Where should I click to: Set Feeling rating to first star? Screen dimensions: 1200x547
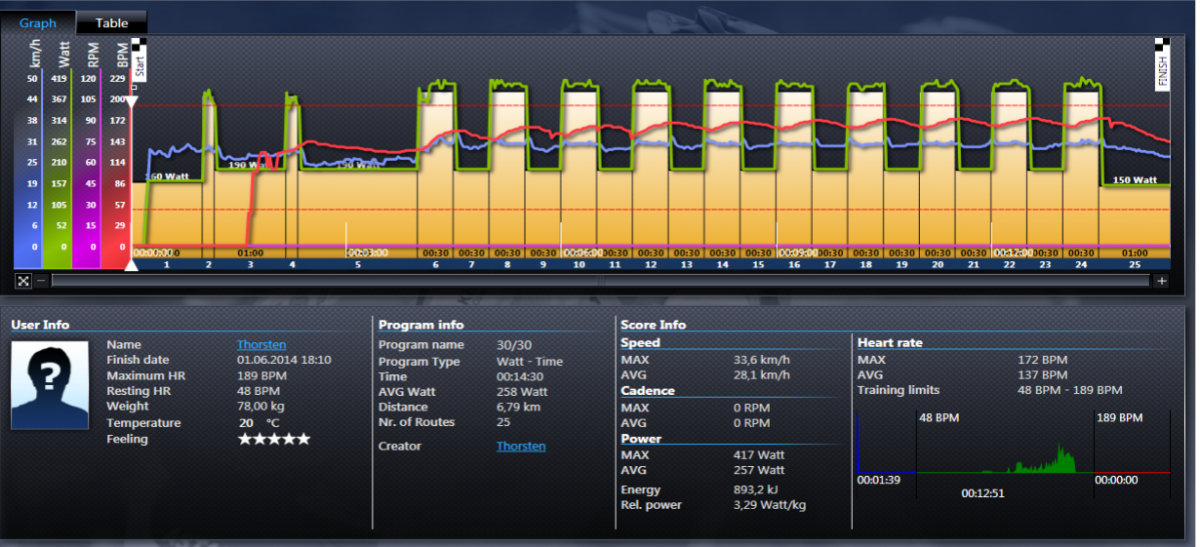click(244, 439)
